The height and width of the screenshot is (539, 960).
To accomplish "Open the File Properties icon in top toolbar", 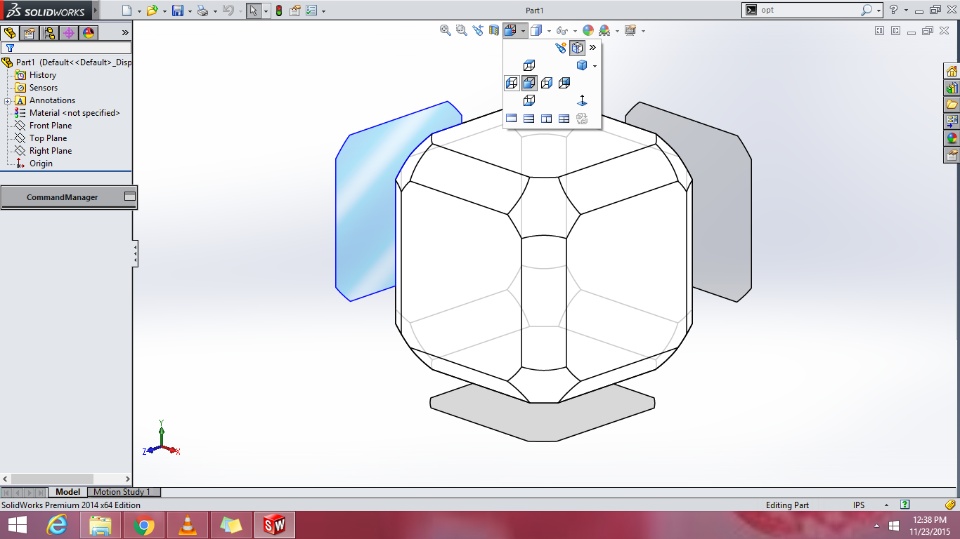I will pos(295,10).
